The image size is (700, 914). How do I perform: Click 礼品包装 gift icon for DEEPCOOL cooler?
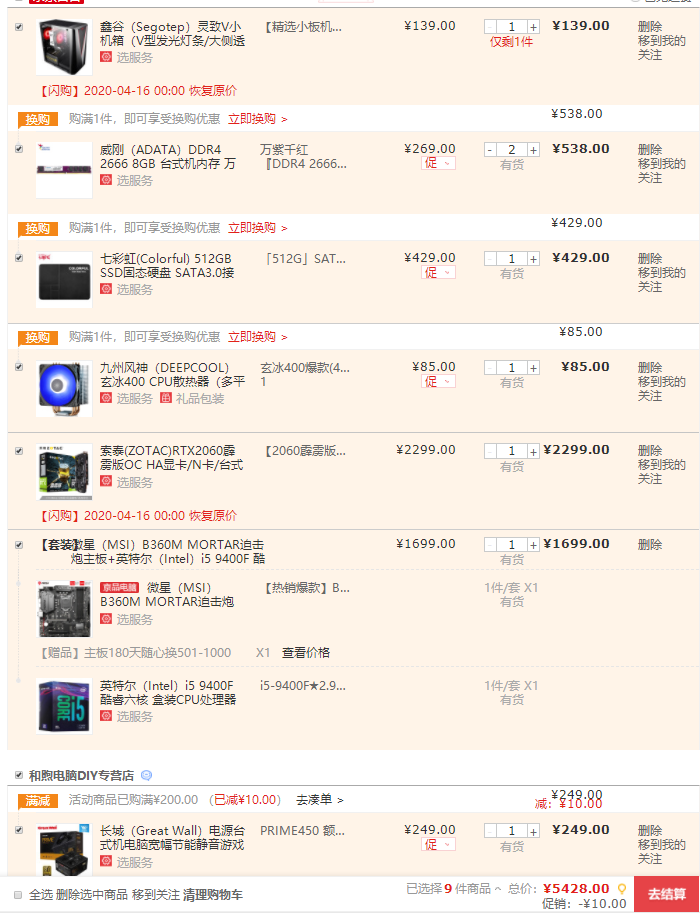pos(166,398)
